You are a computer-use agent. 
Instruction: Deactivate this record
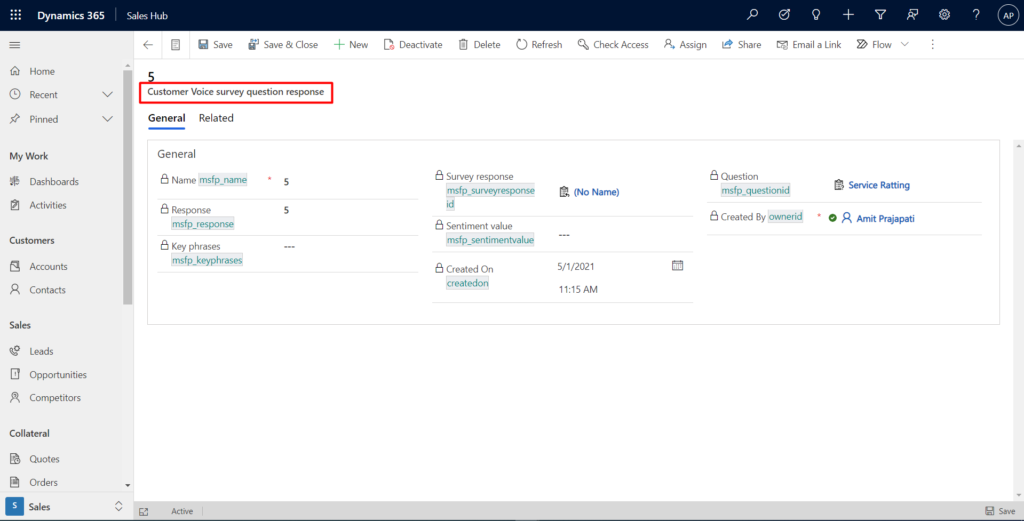coord(413,44)
